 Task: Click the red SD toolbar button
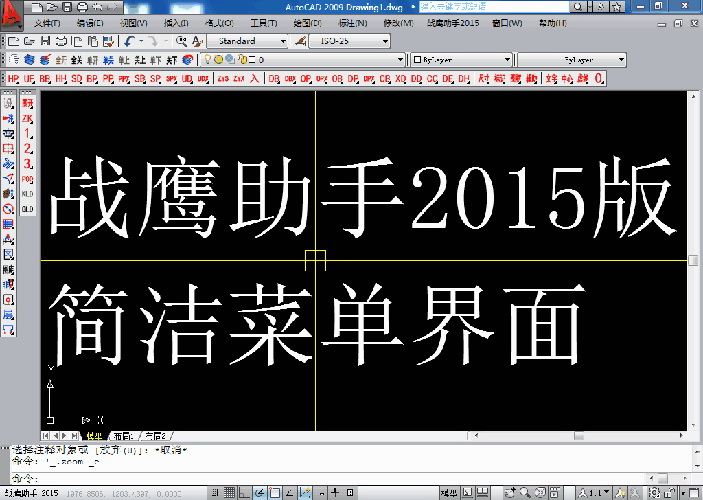[x=77, y=78]
